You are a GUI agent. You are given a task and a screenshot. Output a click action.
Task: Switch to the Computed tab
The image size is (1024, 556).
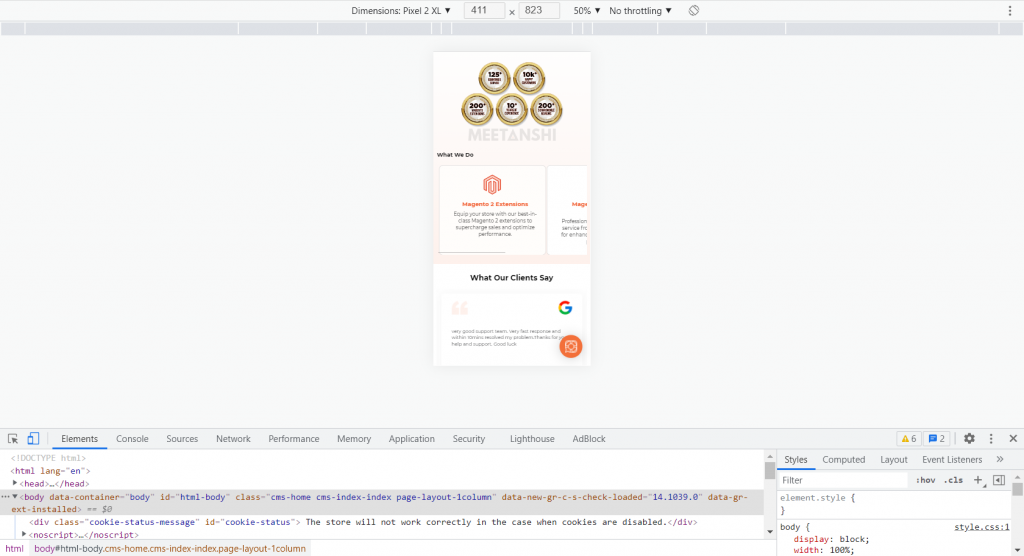coord(843,460)
